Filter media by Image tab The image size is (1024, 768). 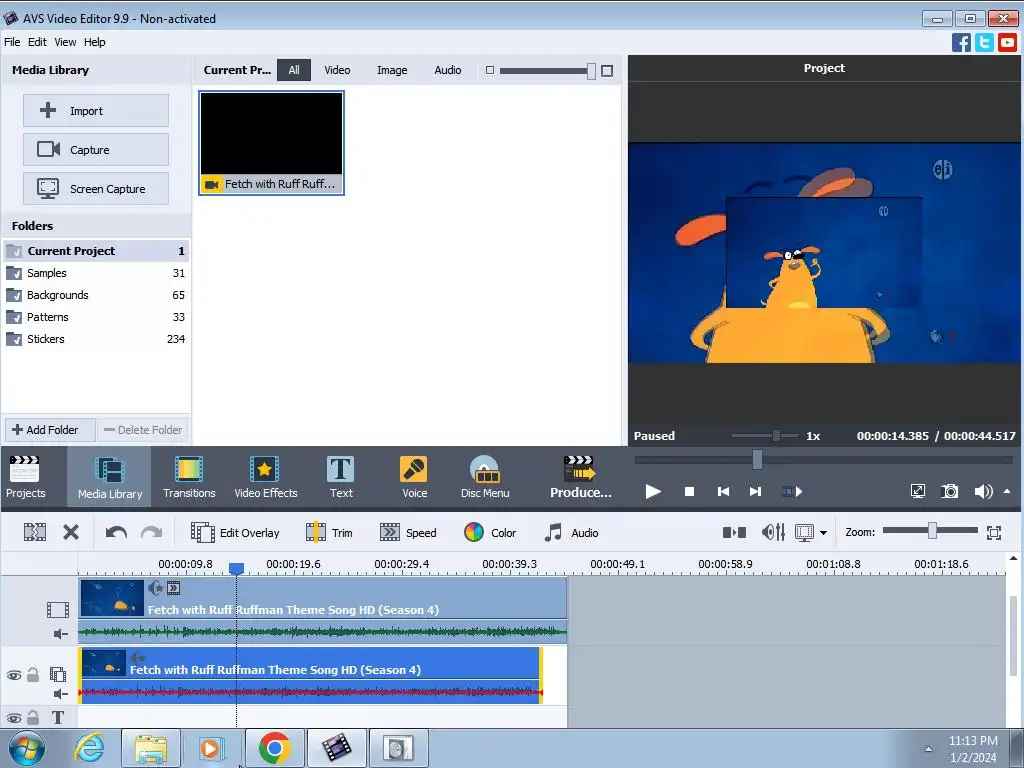pyautogui.click(x=392, y=70)
